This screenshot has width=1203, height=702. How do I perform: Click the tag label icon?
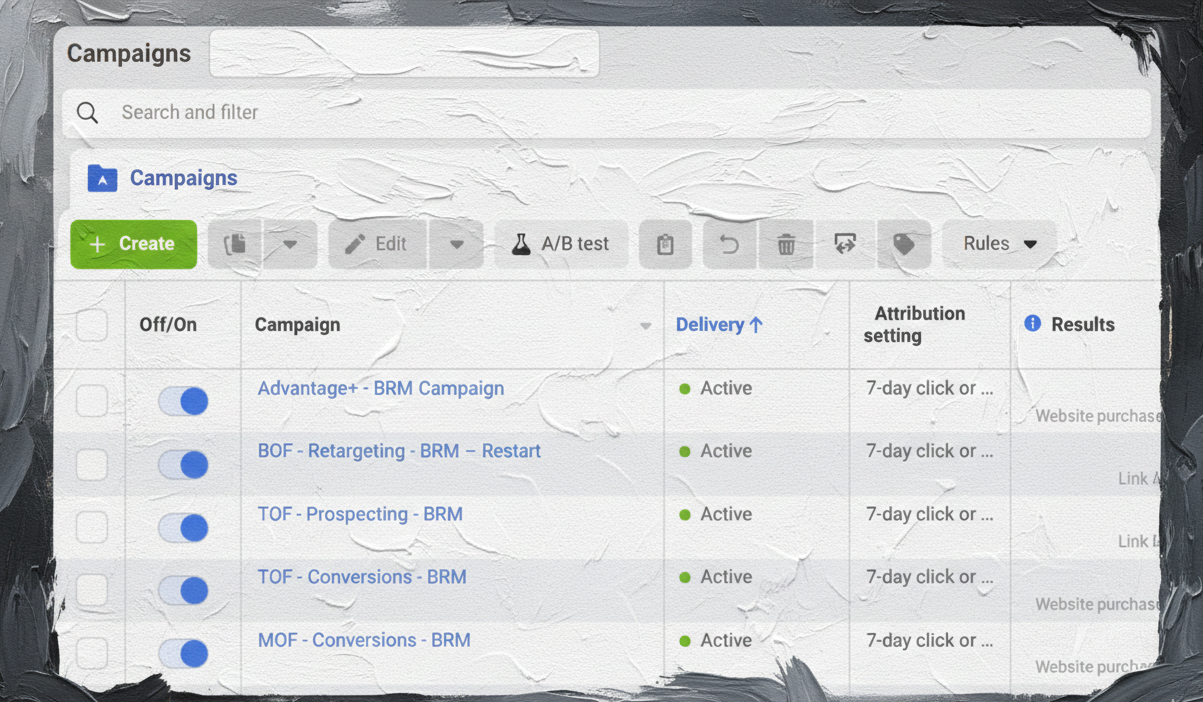pyautogui.click(x=904, y=245)
